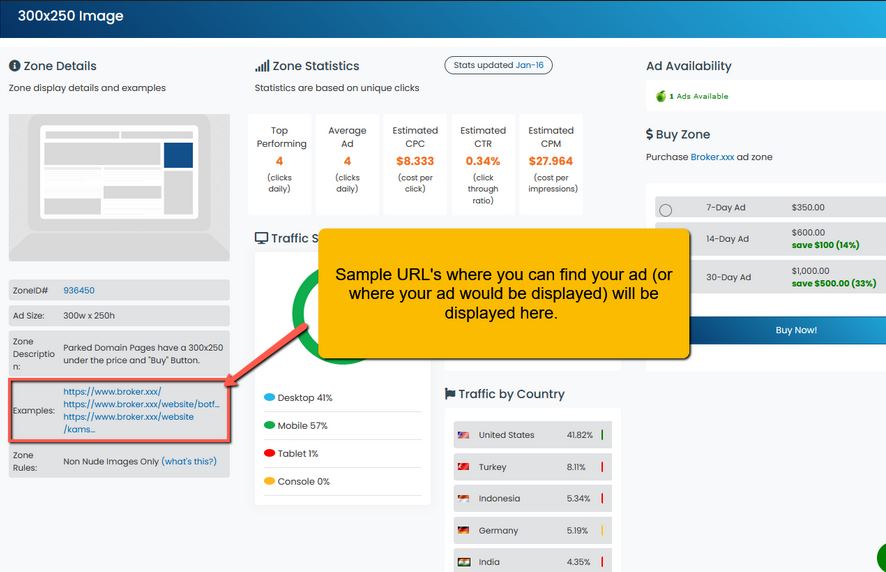
Task: Click the Zone Statistics bar chart icon
Action: pyautogui.click(x=262, y=66)
